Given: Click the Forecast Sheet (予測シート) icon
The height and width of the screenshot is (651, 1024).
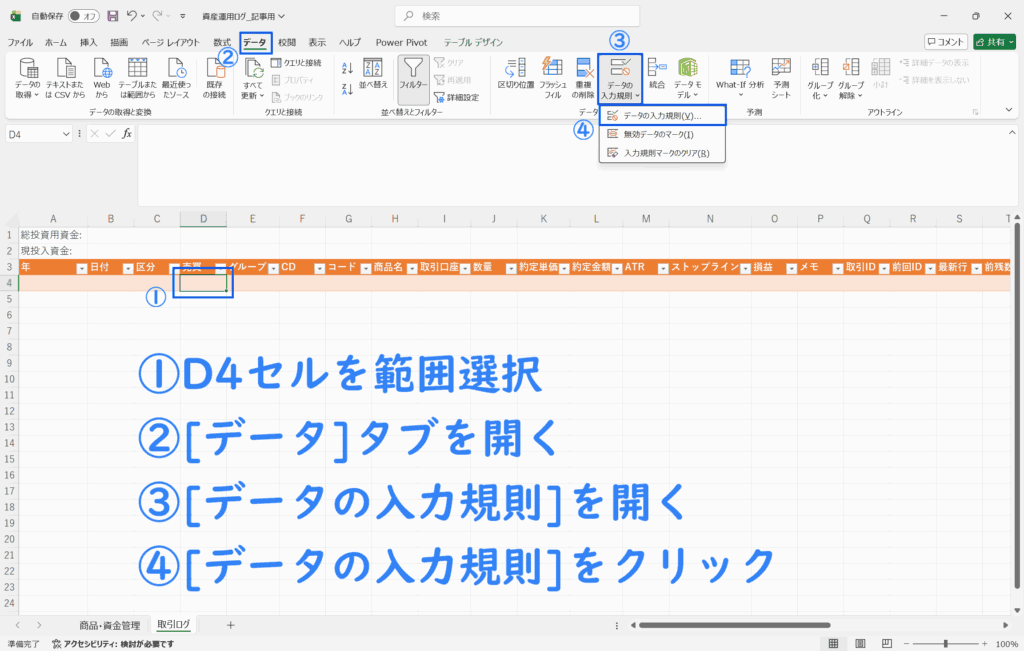Looking at the screenshot, I should coord(781,68).
